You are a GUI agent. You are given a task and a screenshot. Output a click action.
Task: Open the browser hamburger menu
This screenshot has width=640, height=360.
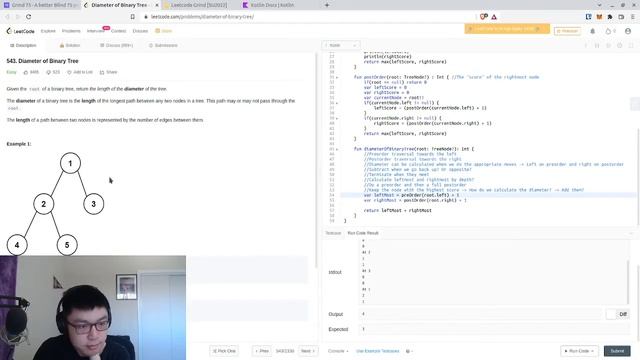pyautogui.click(x=633, y=17)
